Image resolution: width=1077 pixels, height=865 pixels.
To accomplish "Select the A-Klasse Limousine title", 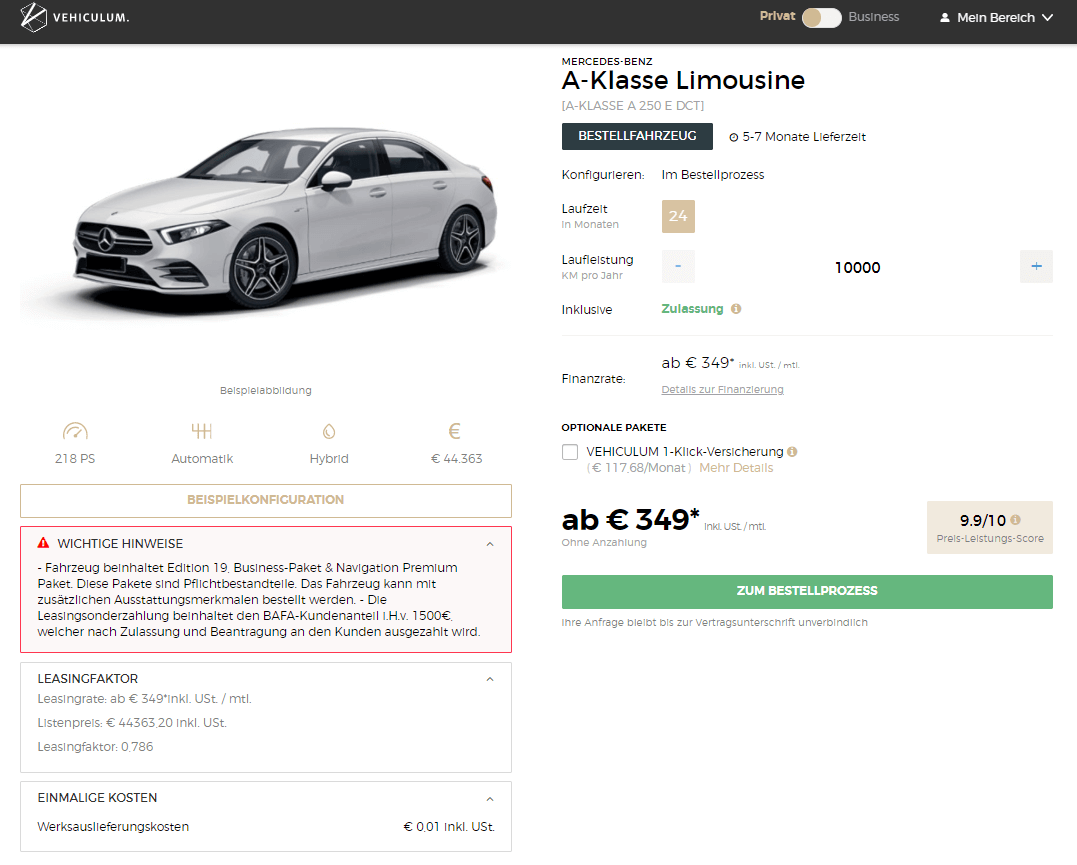I will tap(683, 80).
